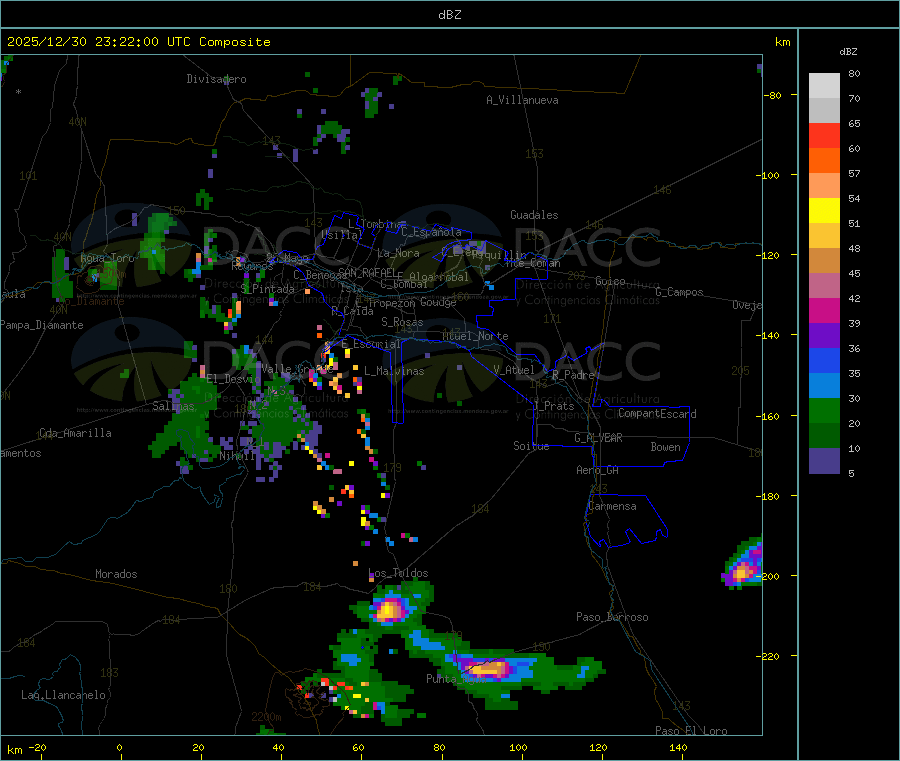Click the C_Espanola location label
The width and height of the screenshot is (900, 761).
coord(432,232)
